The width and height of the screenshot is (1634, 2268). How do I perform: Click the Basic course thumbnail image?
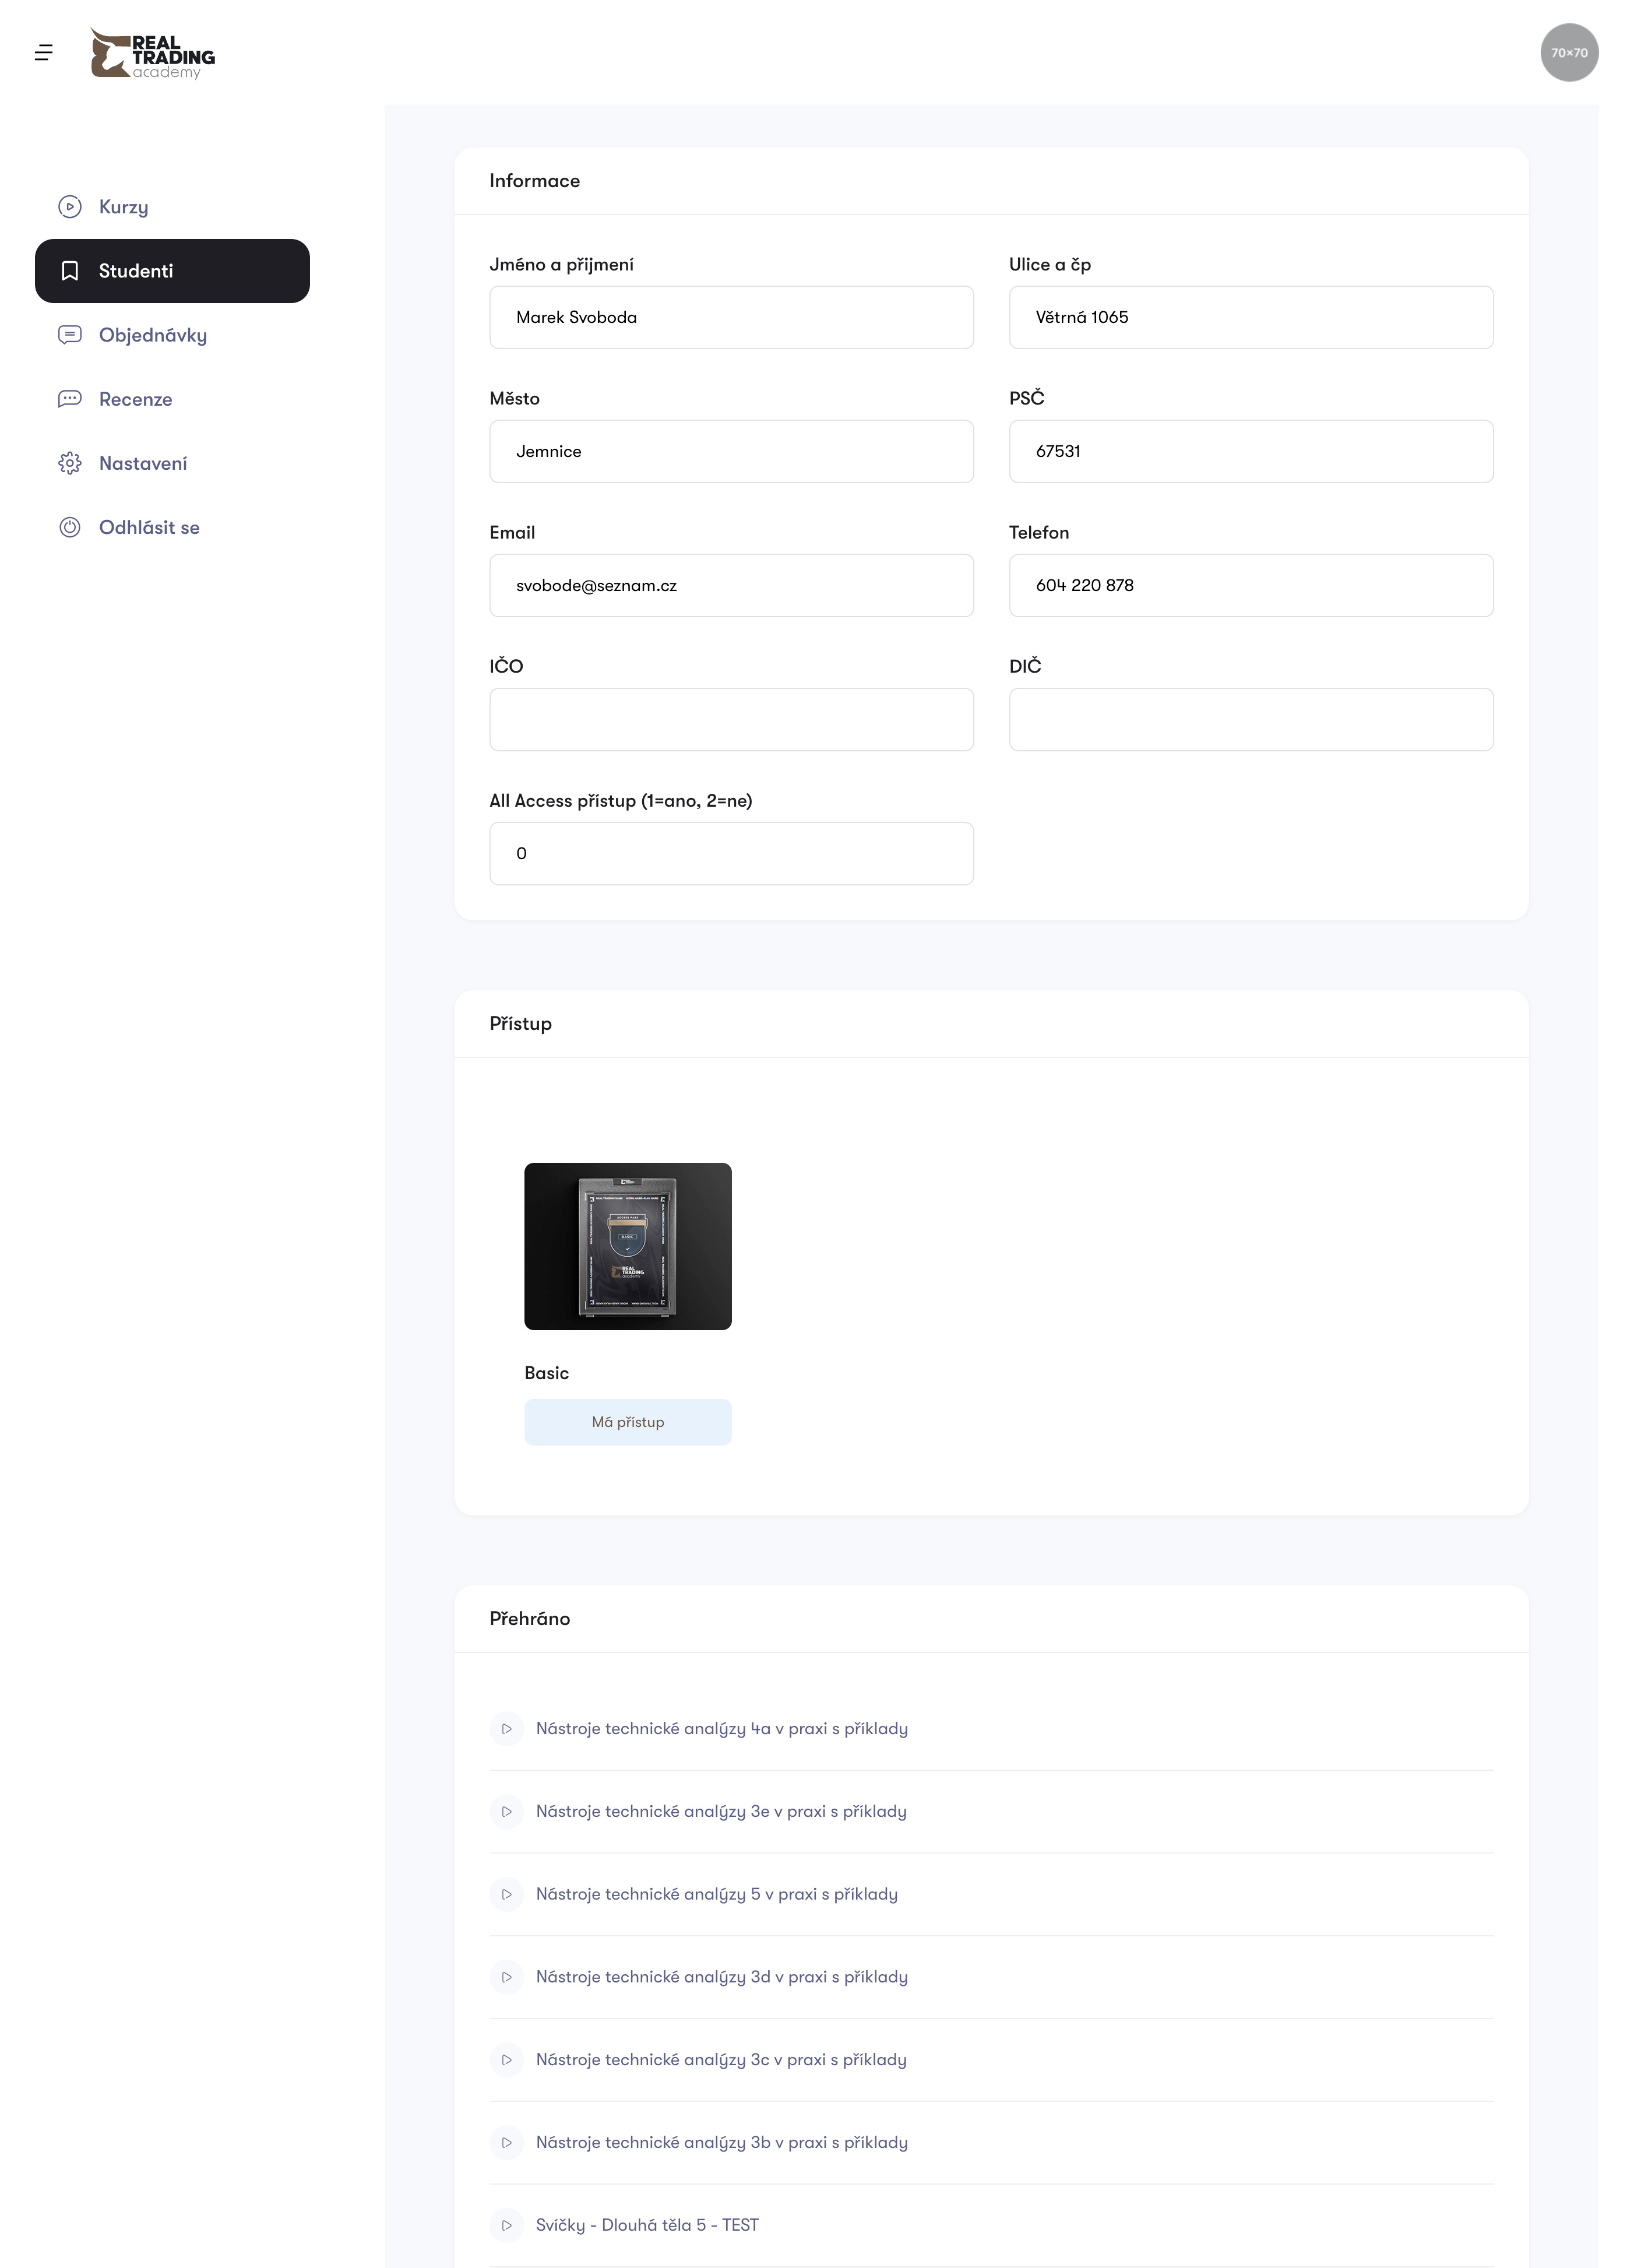tap(628, 1246)
